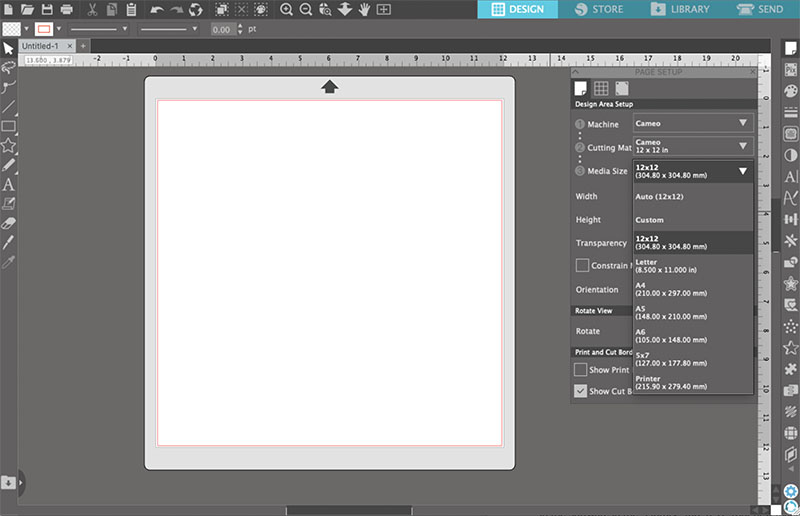Fit to page icon
The height and width of the screenshot is (516, 800).
pos(384,9)
